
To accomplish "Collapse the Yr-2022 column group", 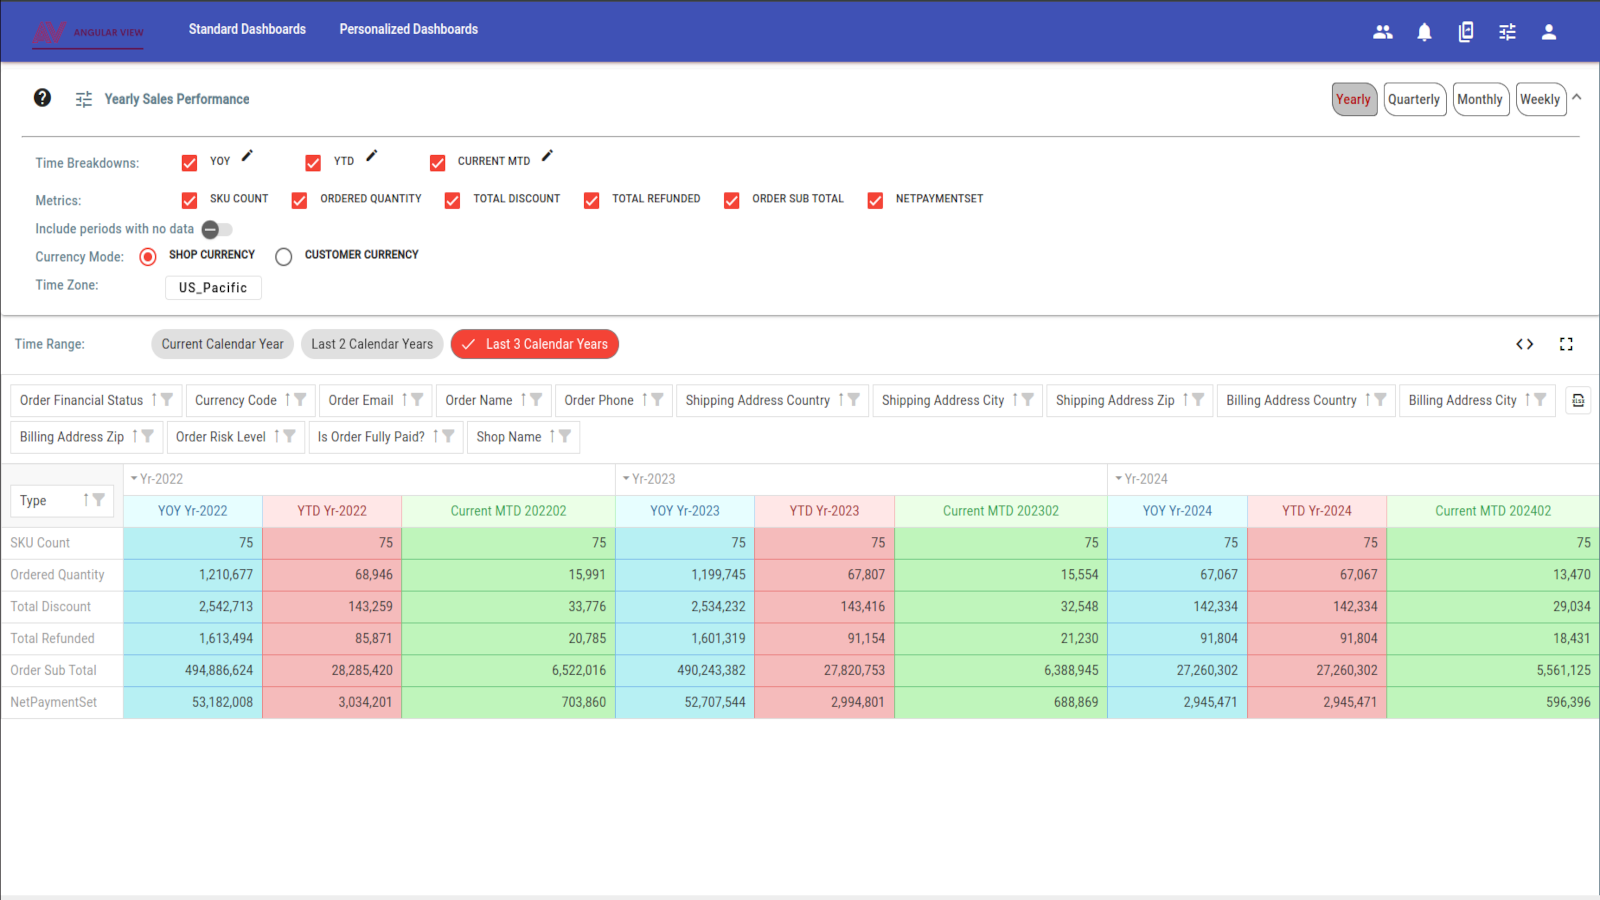I will pyautogui.click(x=134, y=479).
